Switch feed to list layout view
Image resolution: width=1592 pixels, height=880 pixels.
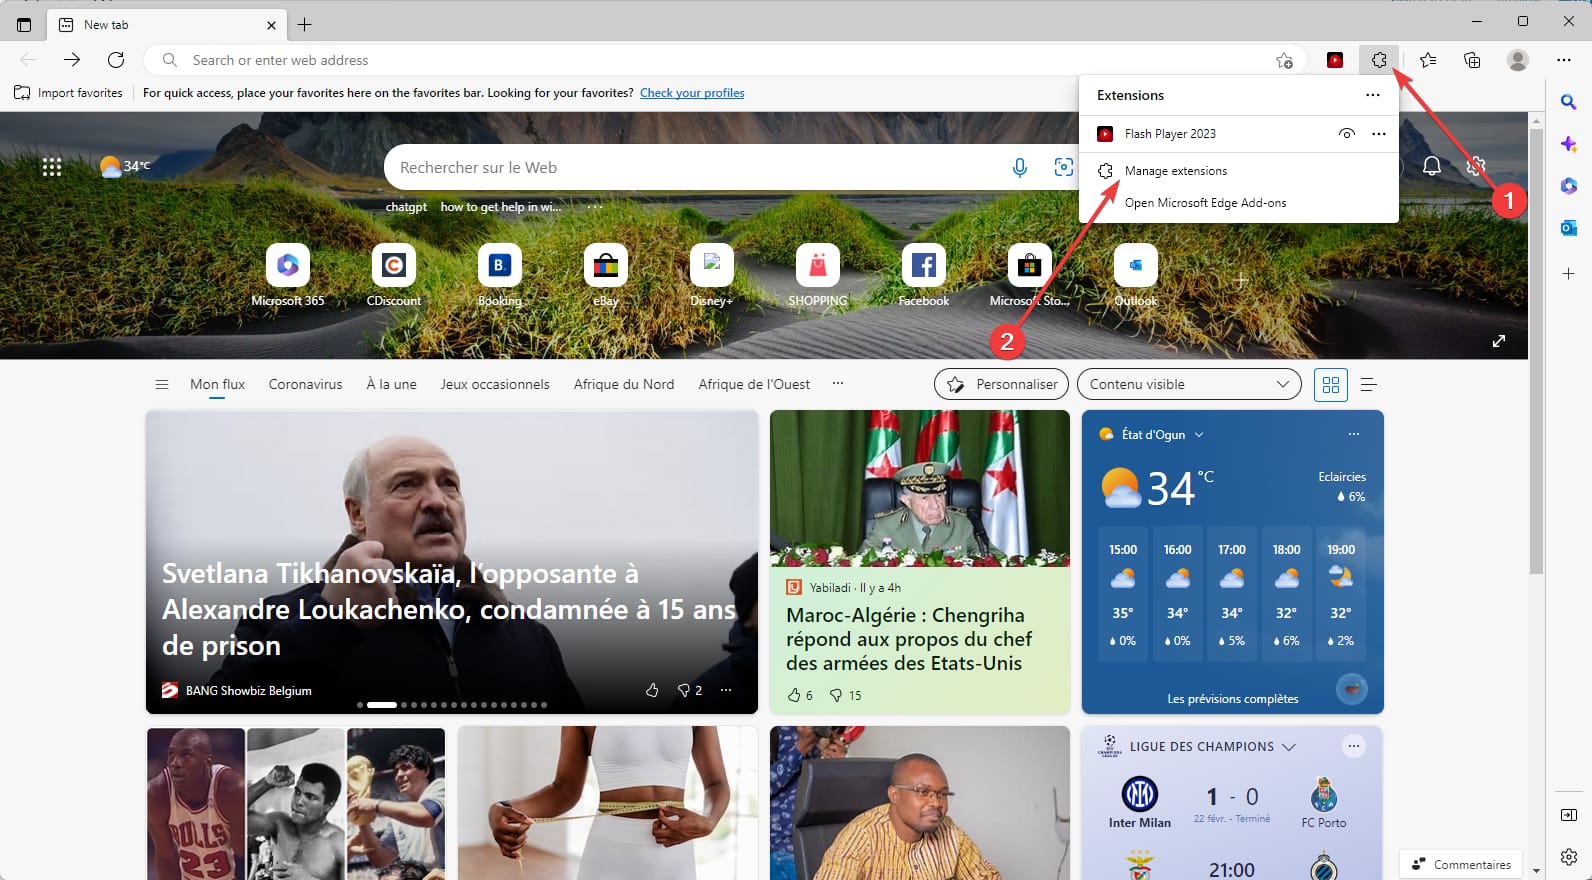(1369, 385)
